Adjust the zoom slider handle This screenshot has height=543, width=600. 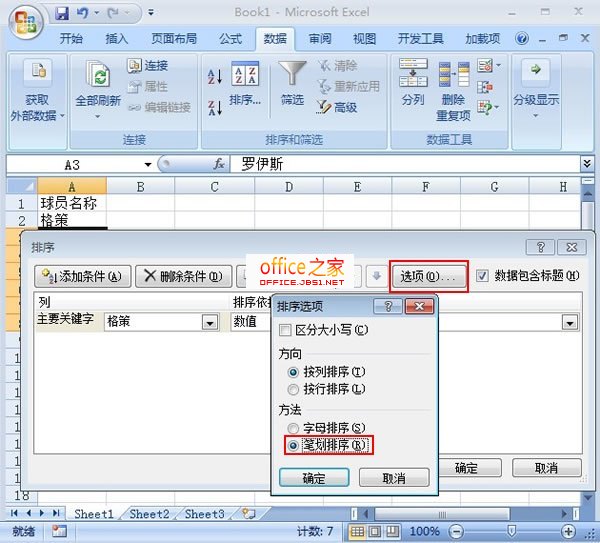click(x=512, y=531)
